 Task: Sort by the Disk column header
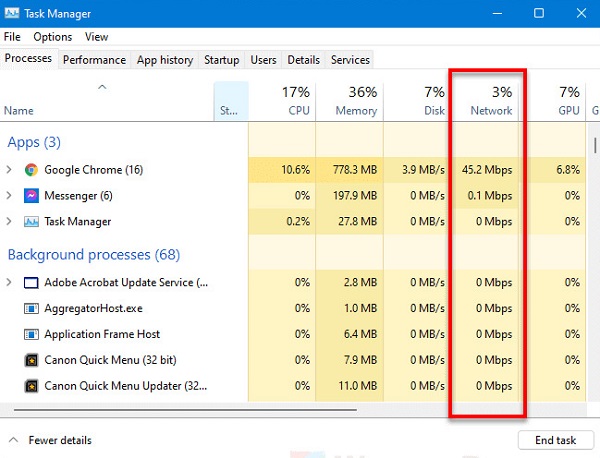(416, 101)
